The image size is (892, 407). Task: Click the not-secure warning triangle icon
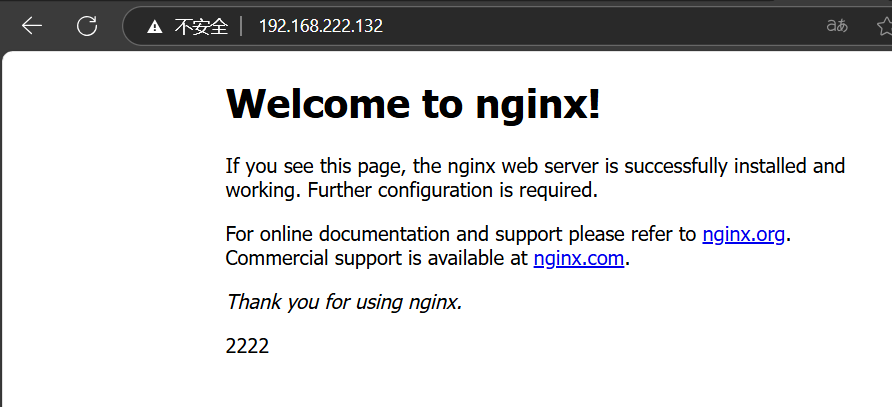click(x=154, y=26)
